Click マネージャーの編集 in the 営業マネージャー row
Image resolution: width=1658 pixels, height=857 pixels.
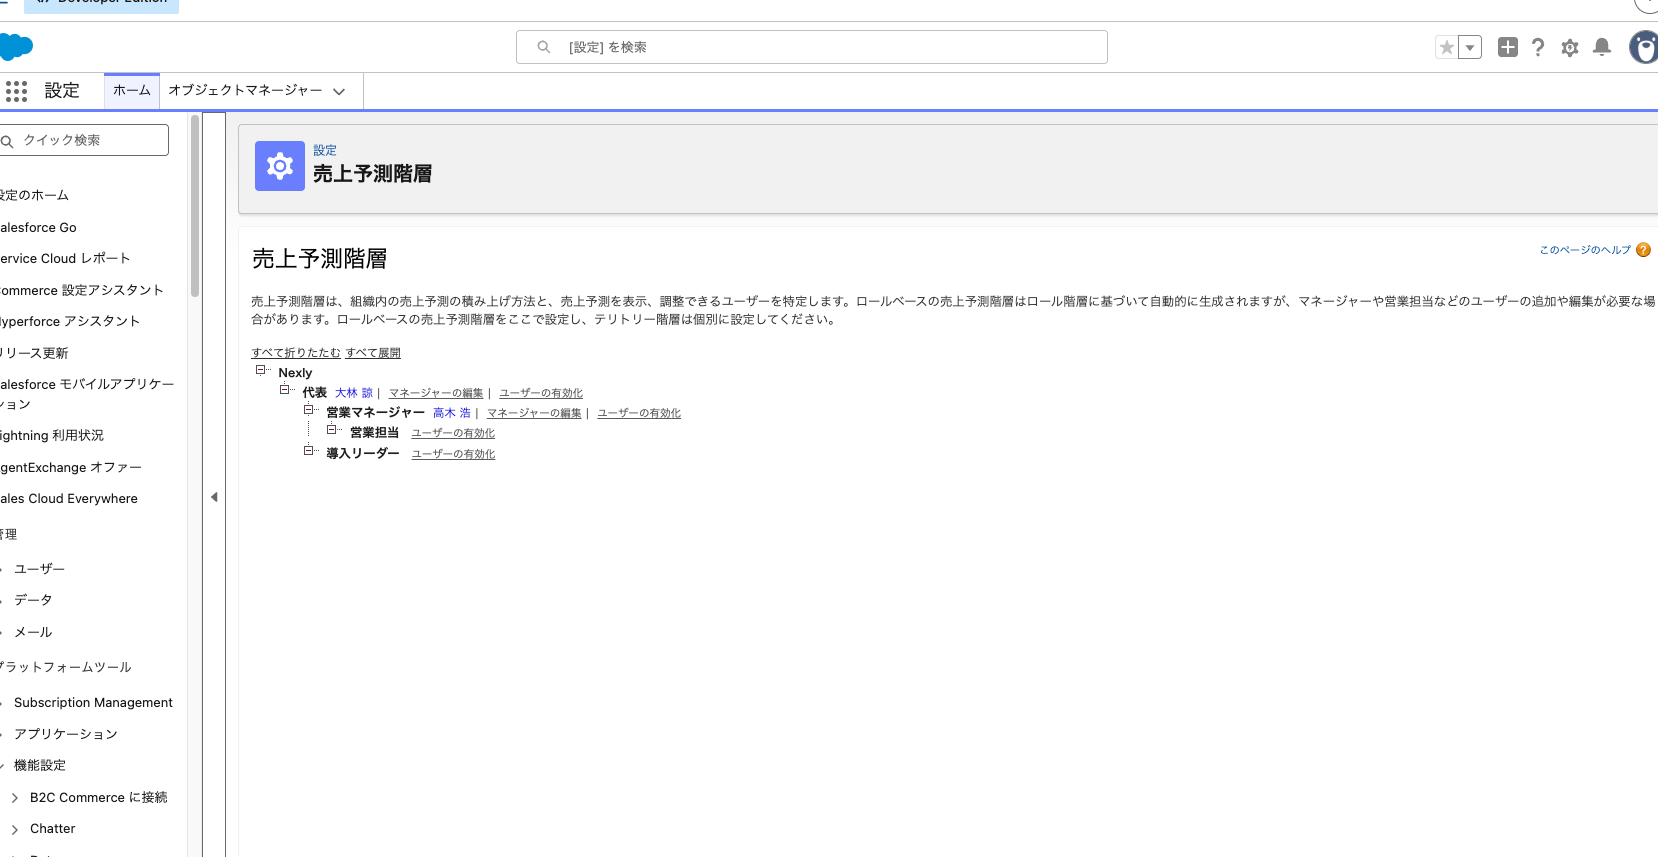coord(534,413)
